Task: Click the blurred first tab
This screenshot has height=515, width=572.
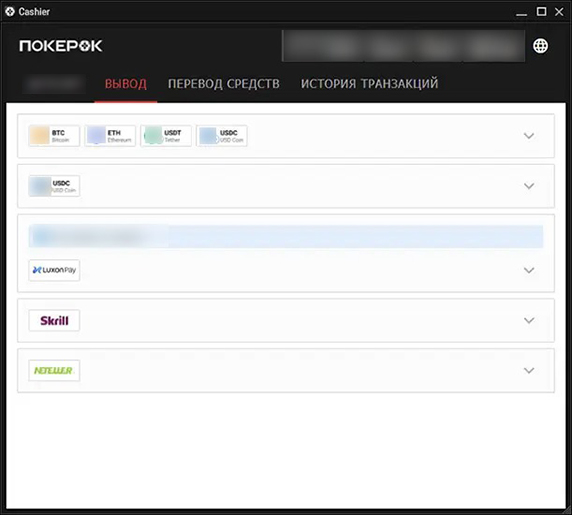Action: [x=54, y=84]
